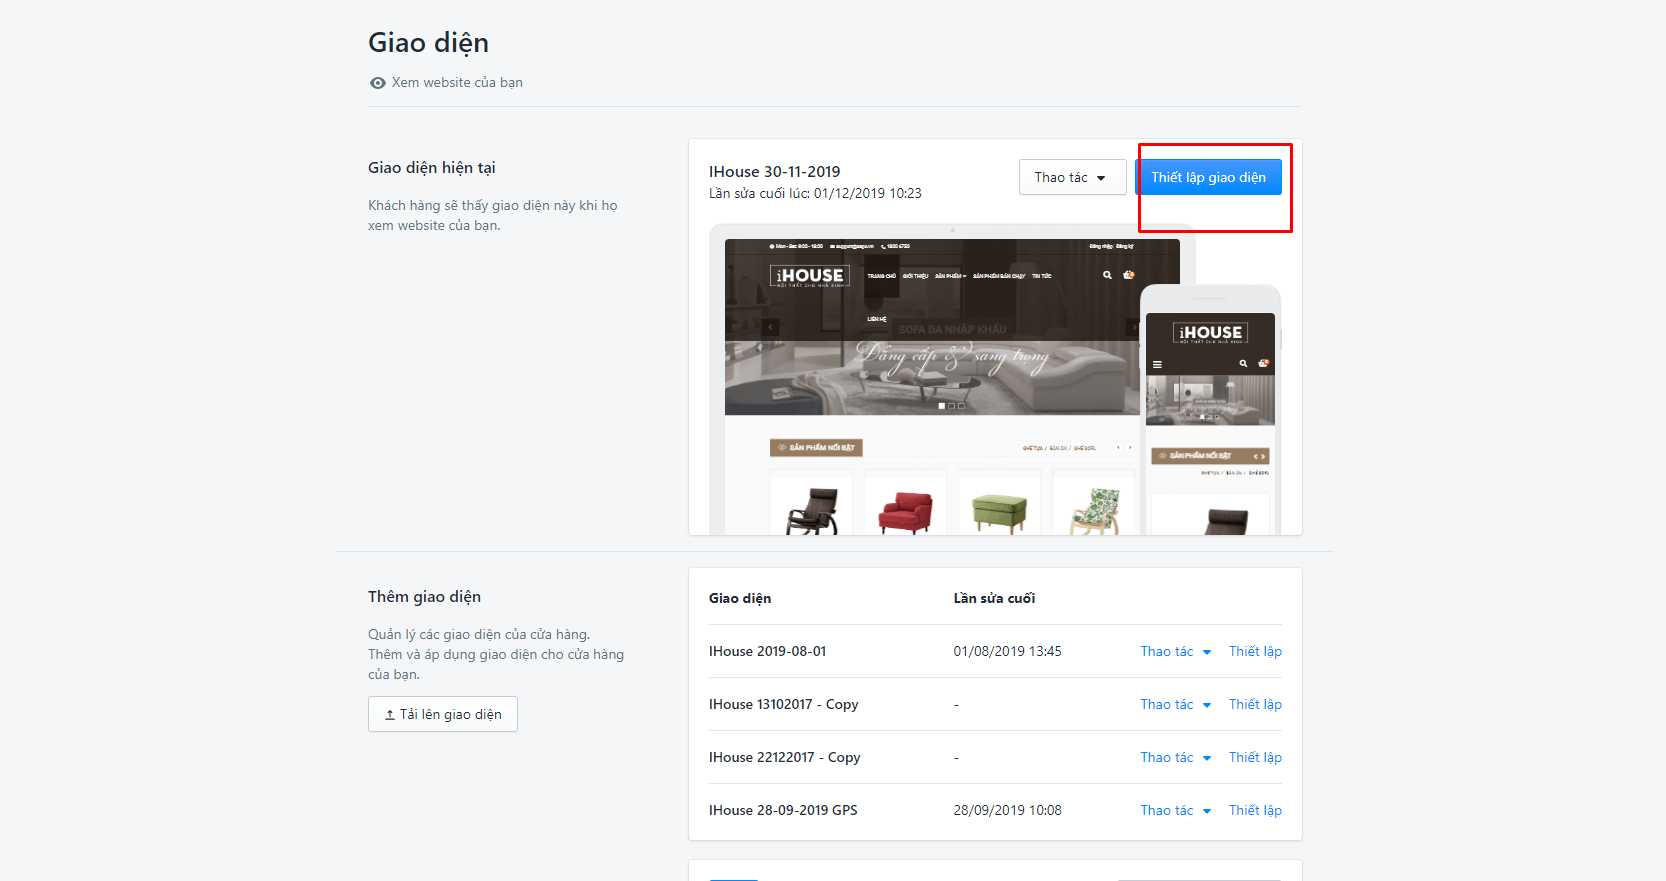This screenshot has width=1666, height=881.
Task: Click Giao diện column header
Action: [740, 598]
